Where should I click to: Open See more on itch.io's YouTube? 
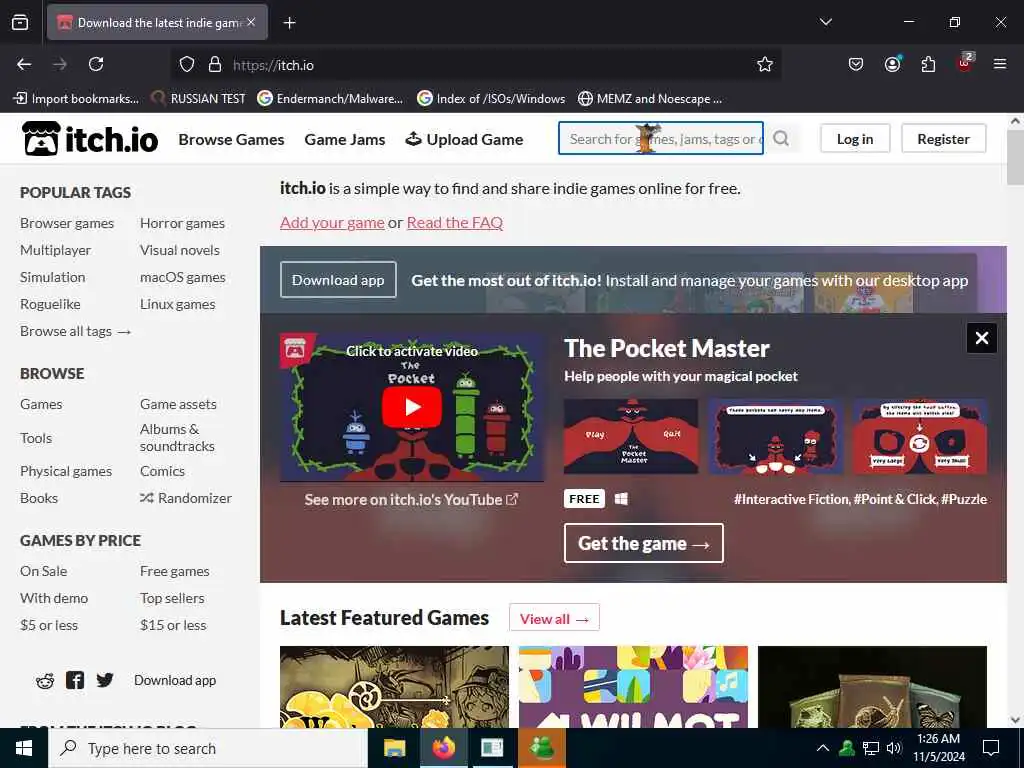411,500
